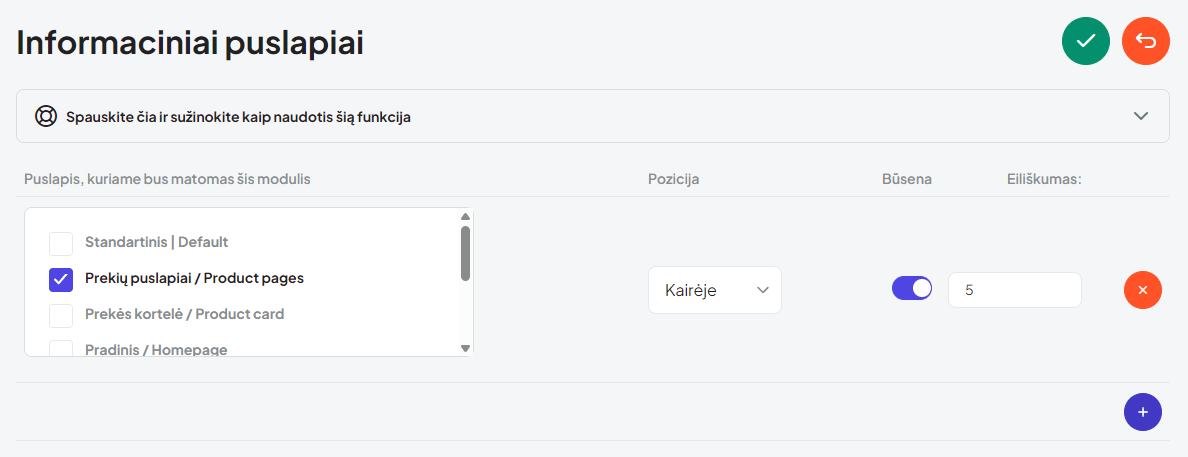Check the Pradinis / Homepage checkbox
The height and width of the screenshot is (457, 1188).
point(61,348)
